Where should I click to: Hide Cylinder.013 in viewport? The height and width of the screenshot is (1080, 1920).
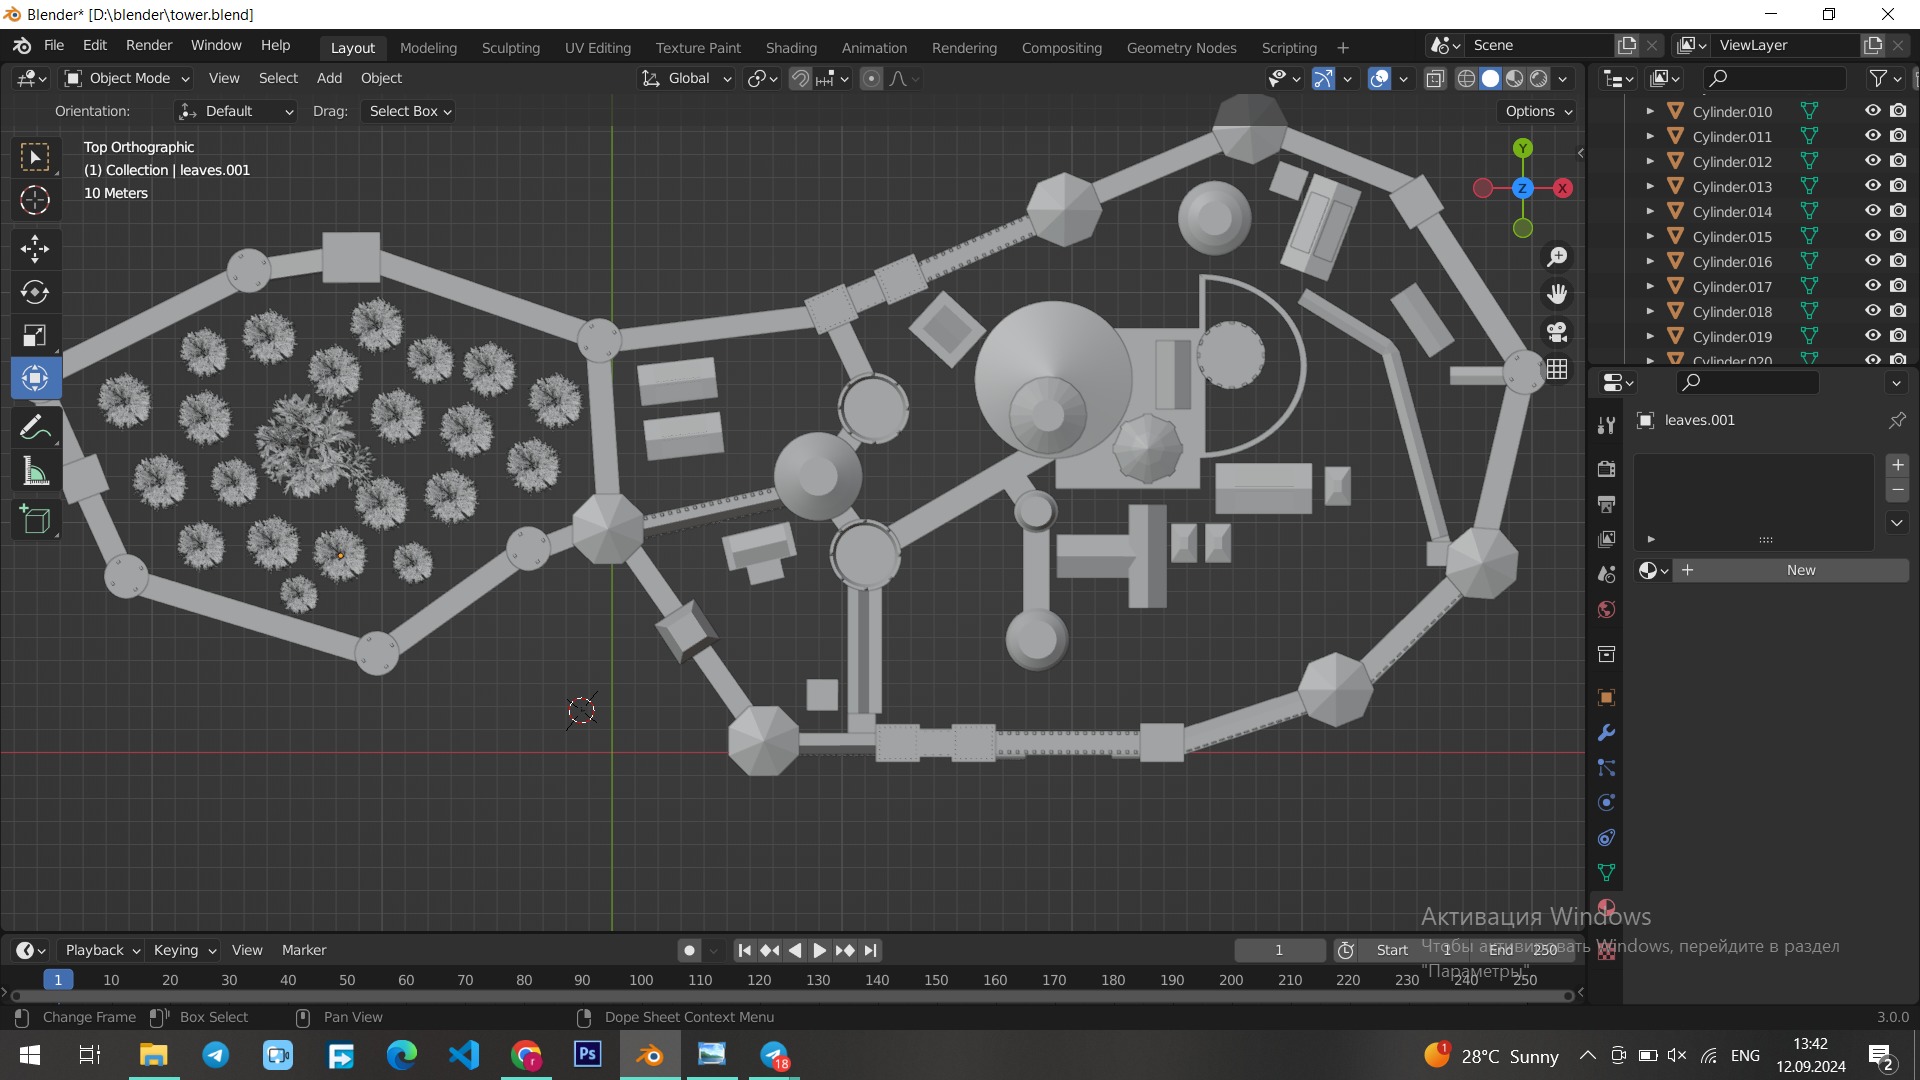coord(1872,186)
